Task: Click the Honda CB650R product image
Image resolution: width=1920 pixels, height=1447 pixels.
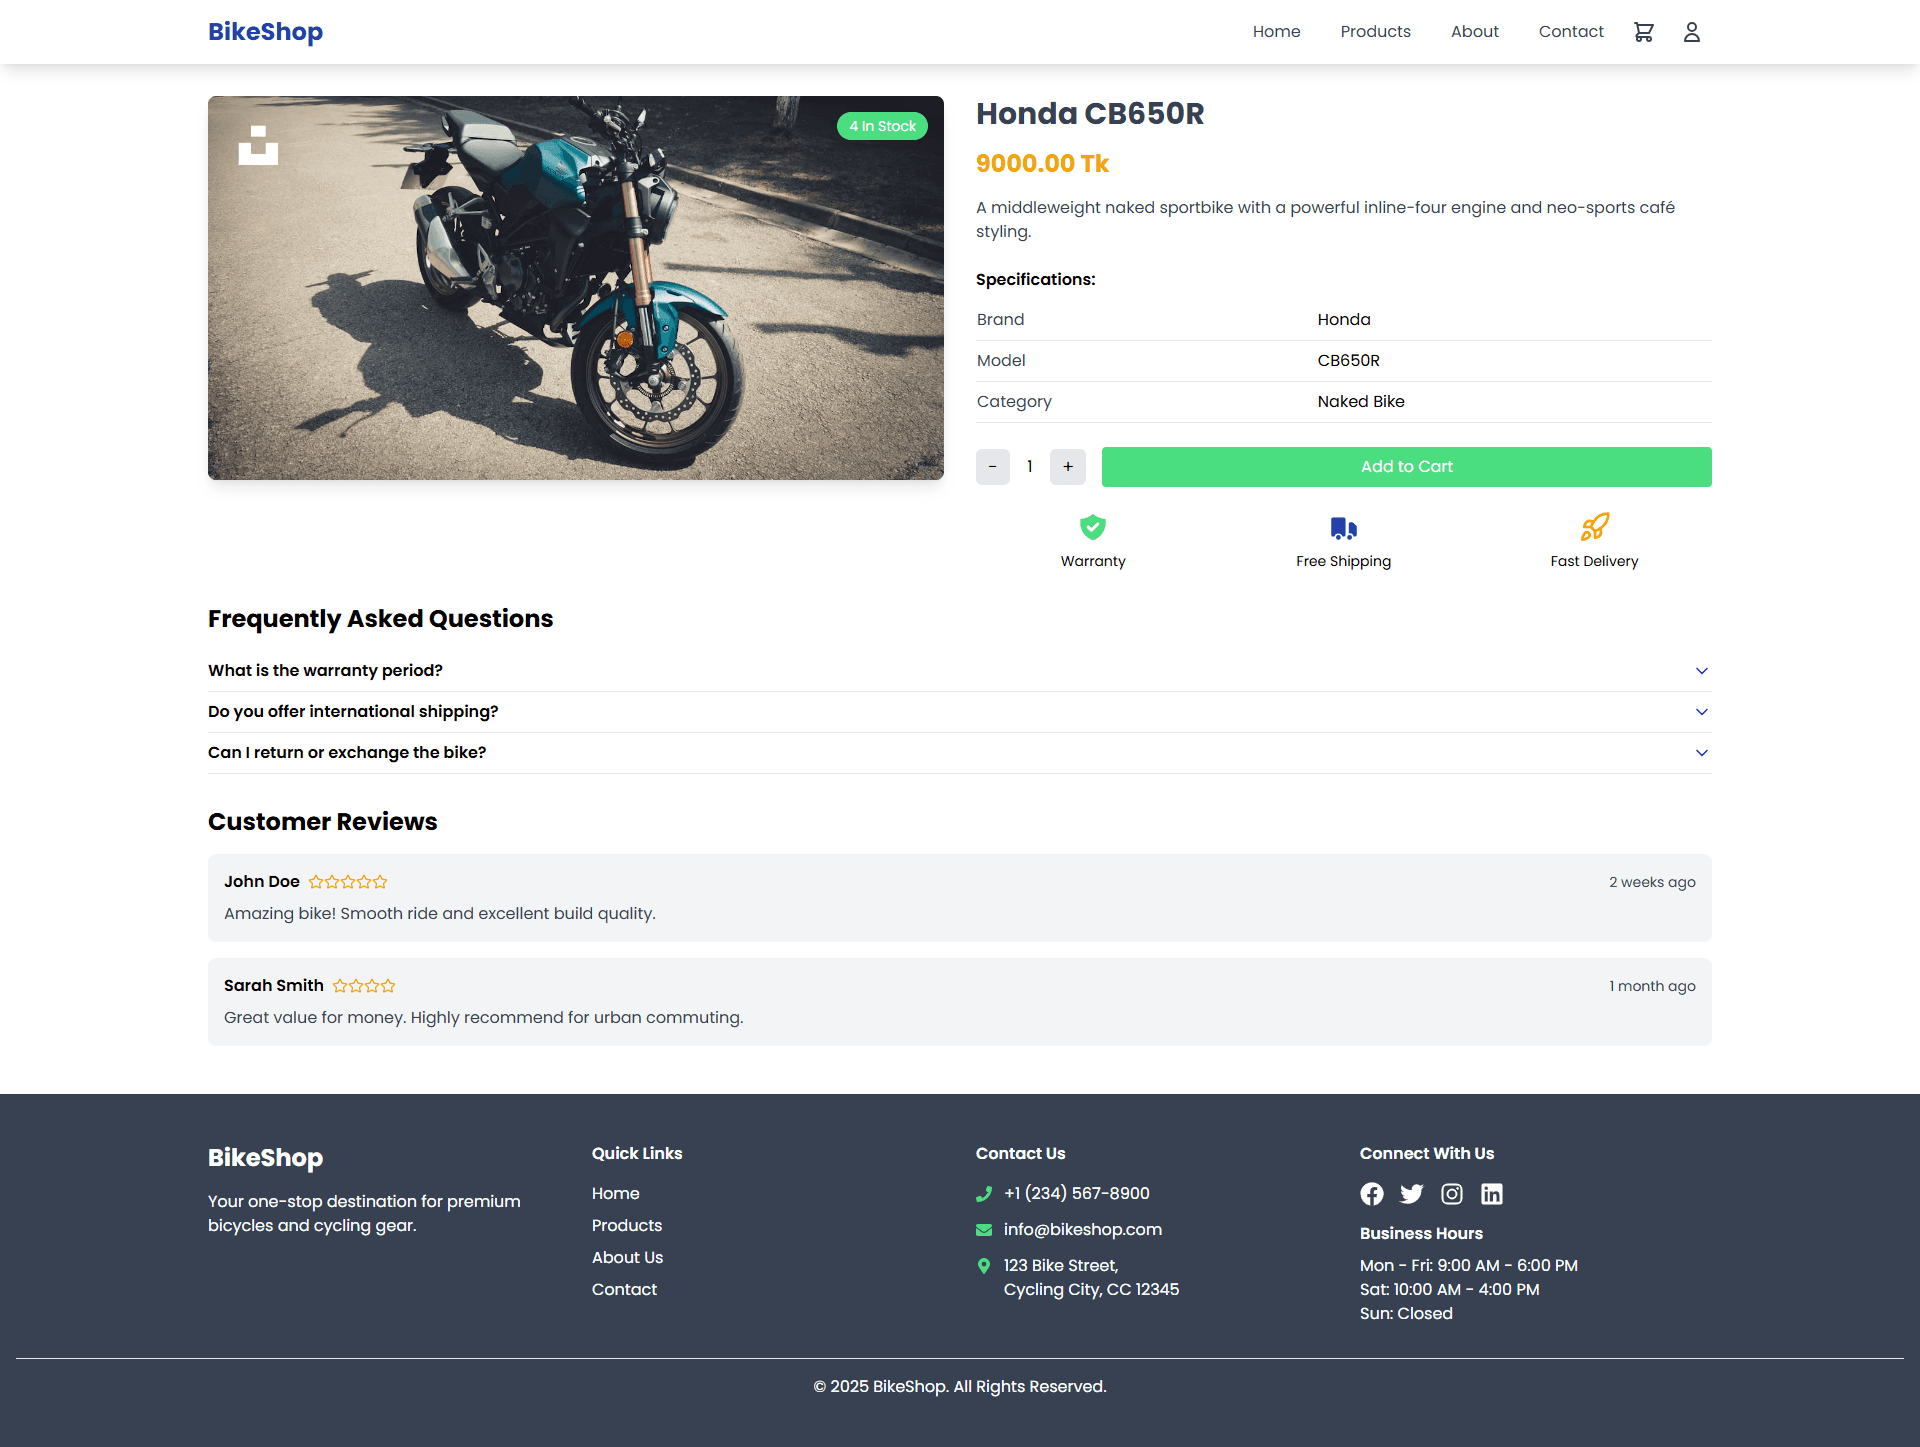Action: click(x=576, y=288)
